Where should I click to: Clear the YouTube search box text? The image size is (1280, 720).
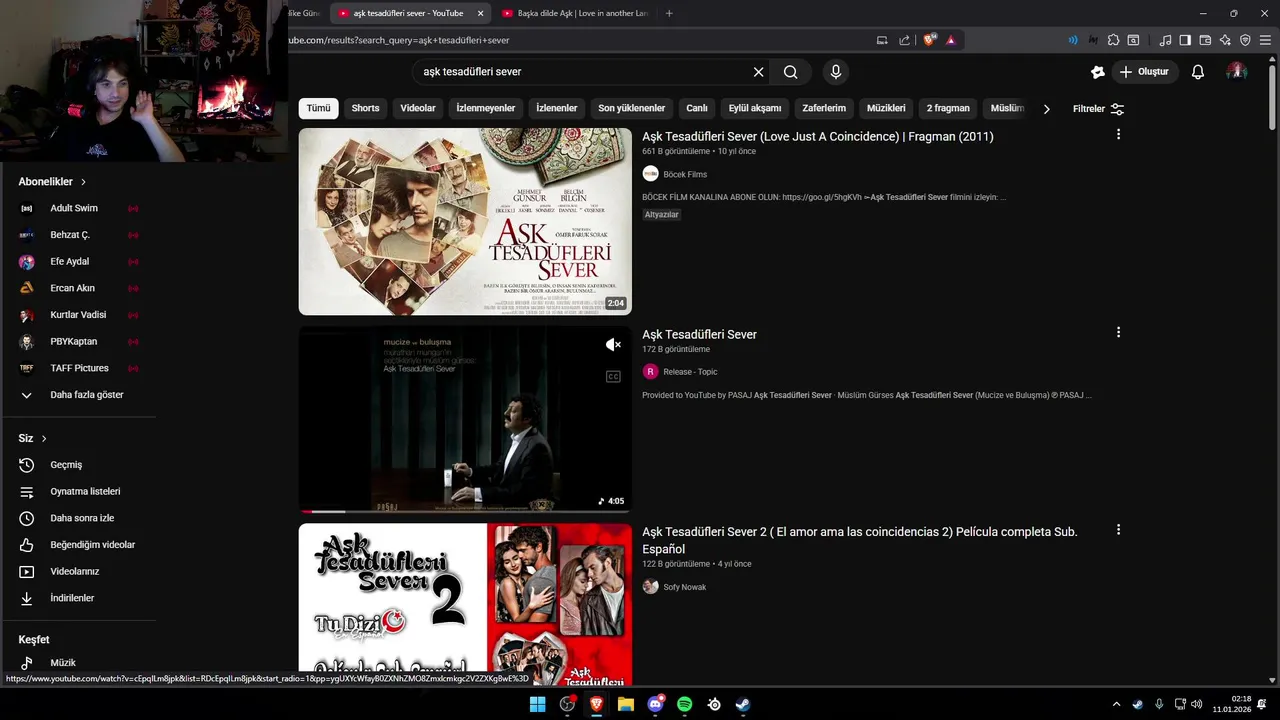[x=758, y=72]
